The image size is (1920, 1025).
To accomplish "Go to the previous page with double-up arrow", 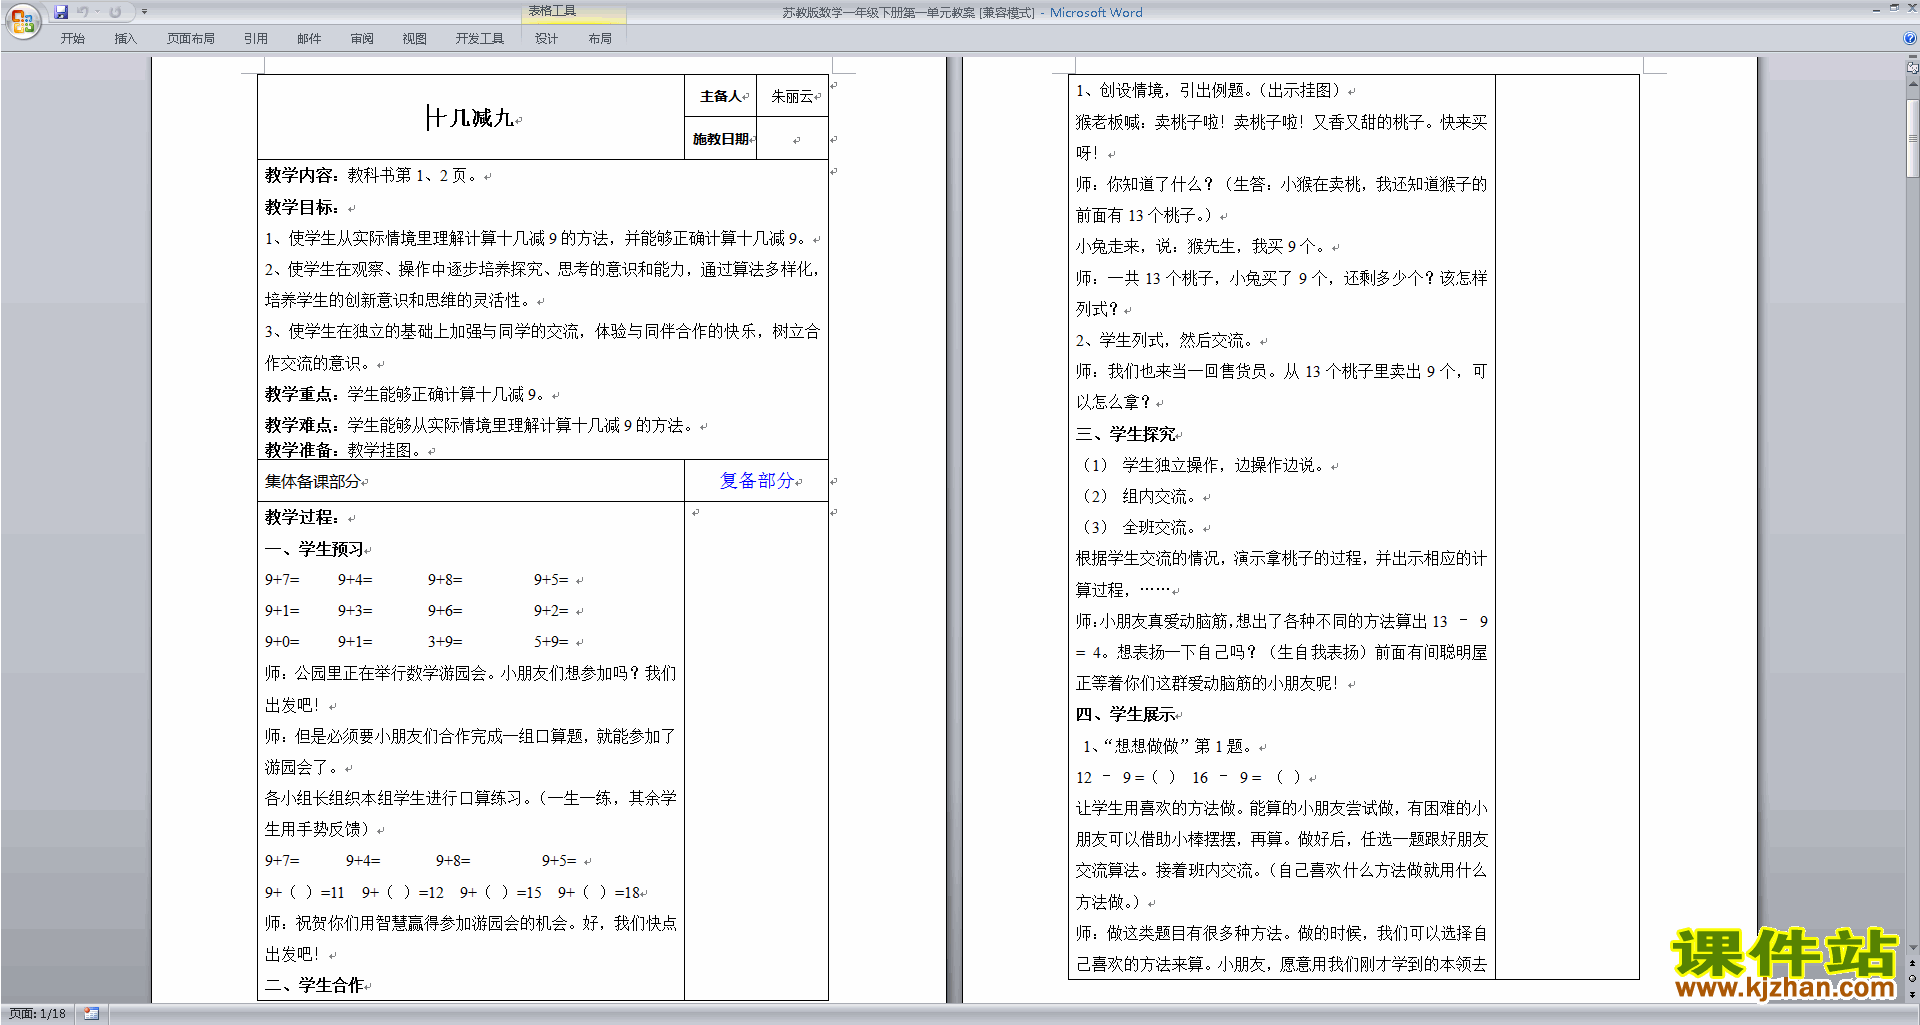I will point(1913,964).
